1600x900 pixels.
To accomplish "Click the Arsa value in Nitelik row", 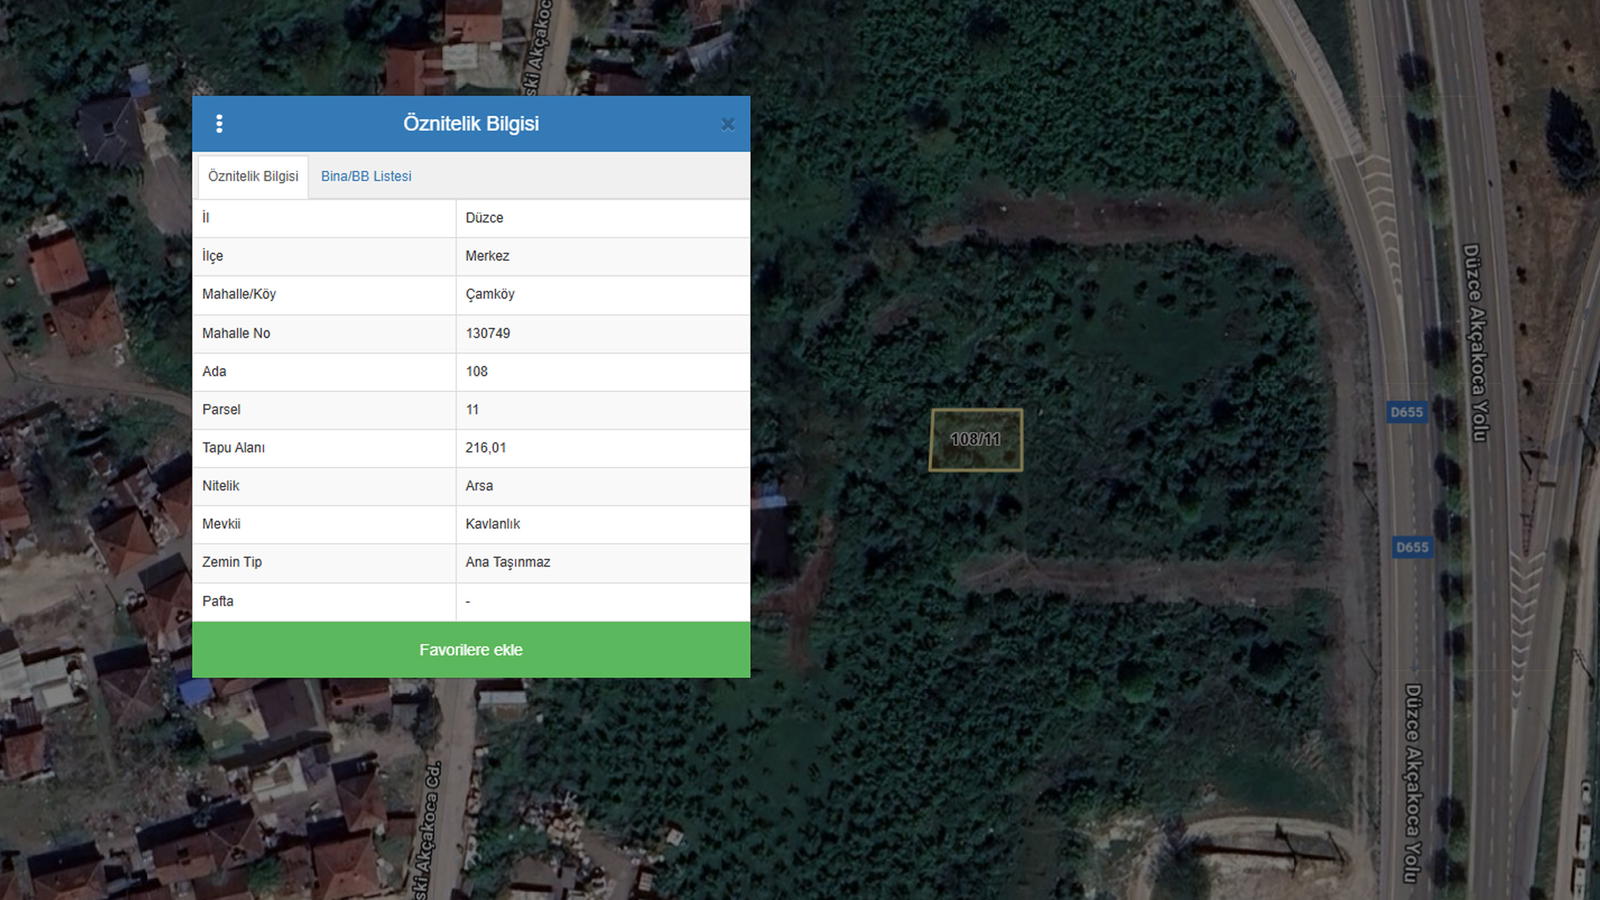I will click(479, 485).
